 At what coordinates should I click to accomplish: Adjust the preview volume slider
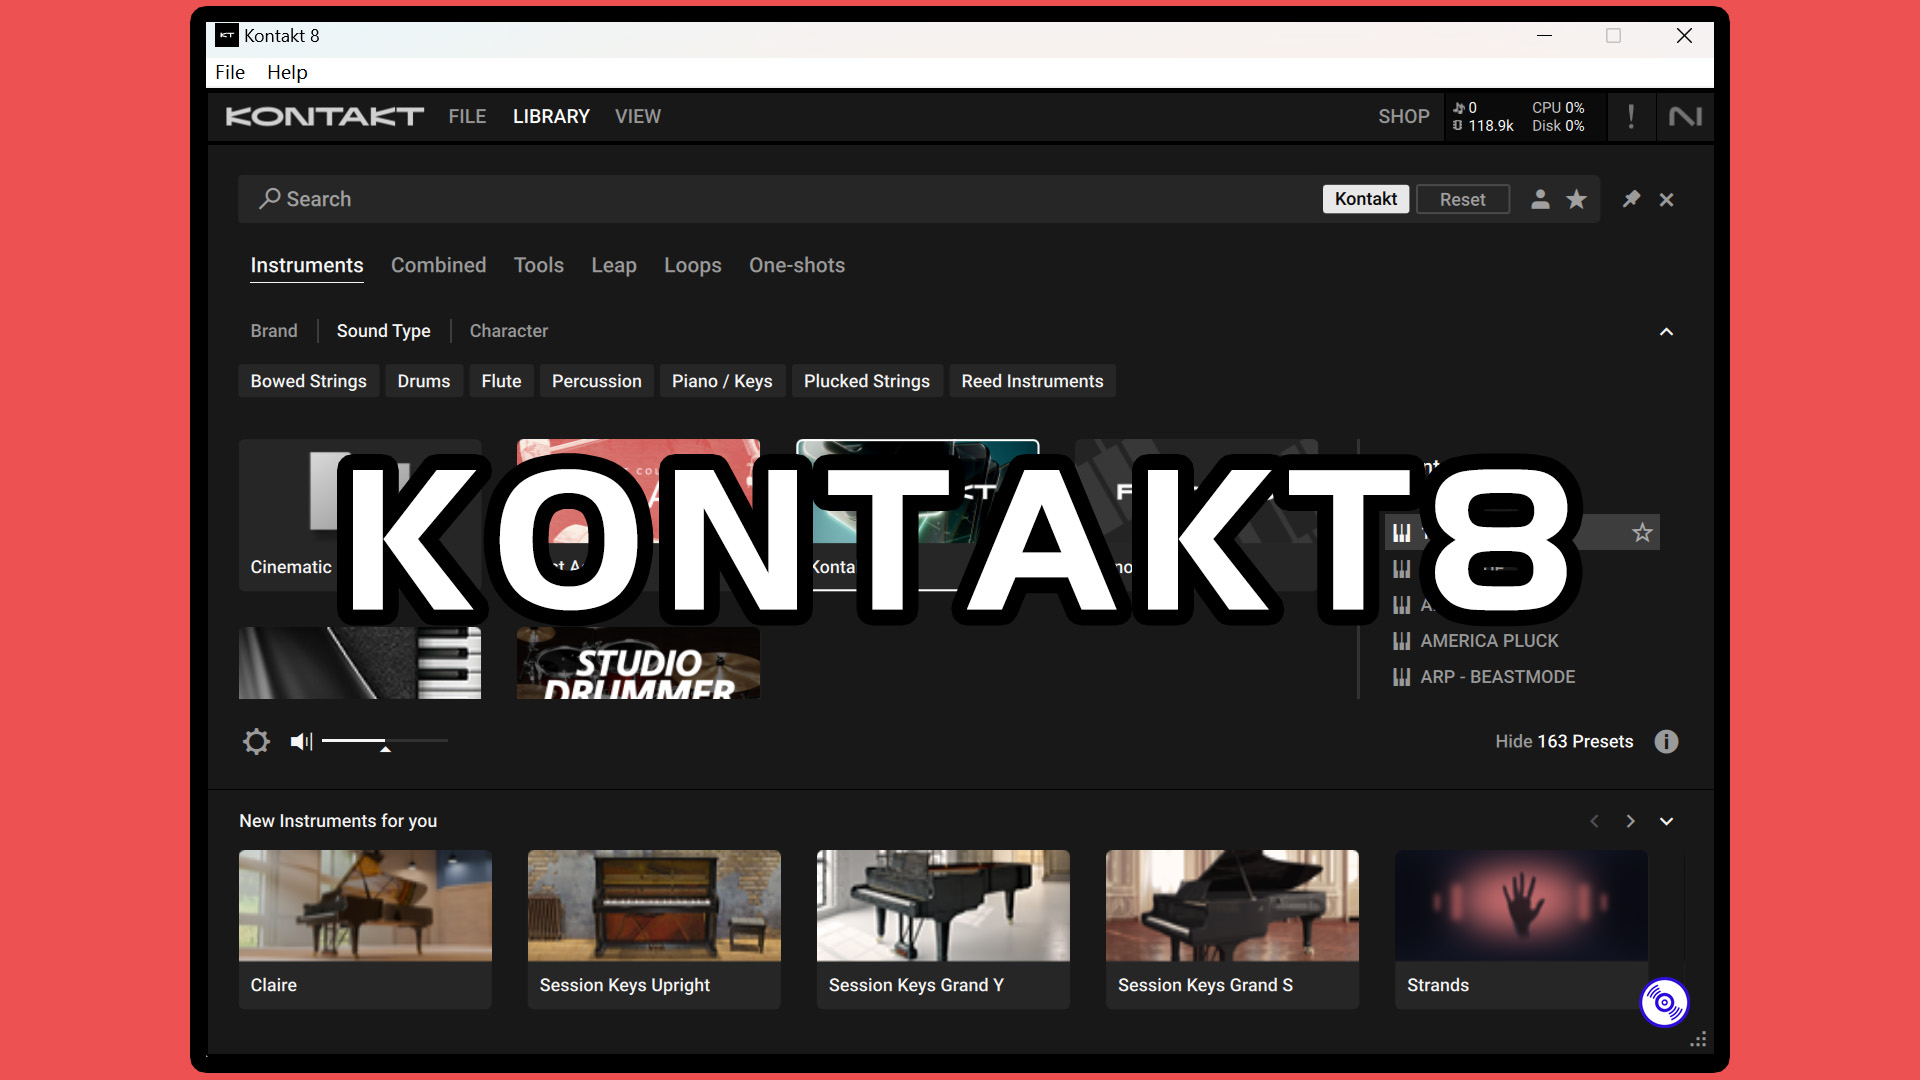pyautogui.click(x=385, y=741)
